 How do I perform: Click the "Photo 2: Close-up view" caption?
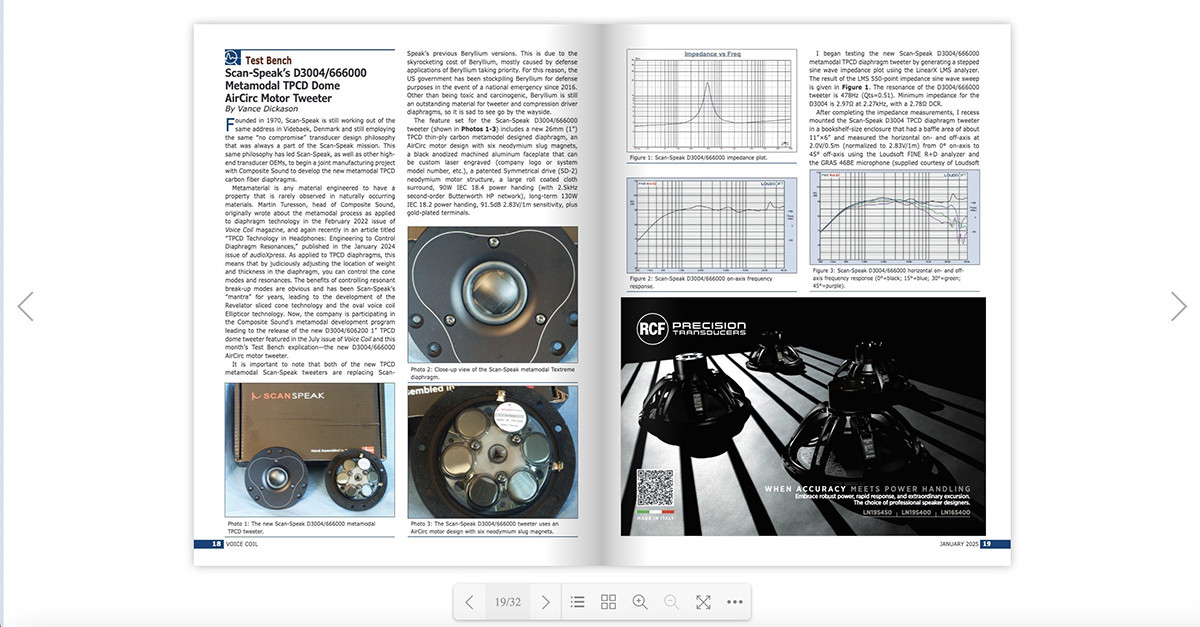point(492,374)
